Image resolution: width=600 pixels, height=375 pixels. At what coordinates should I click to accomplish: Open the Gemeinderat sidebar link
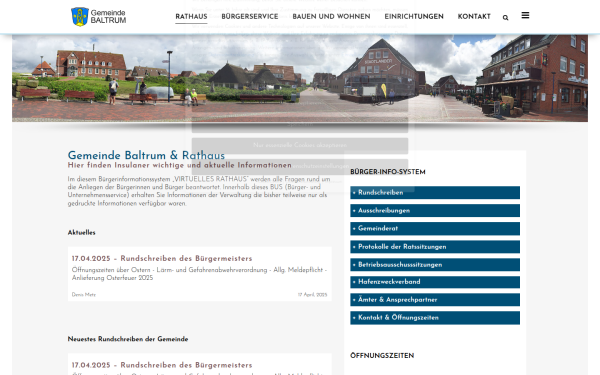pos(435,228)
